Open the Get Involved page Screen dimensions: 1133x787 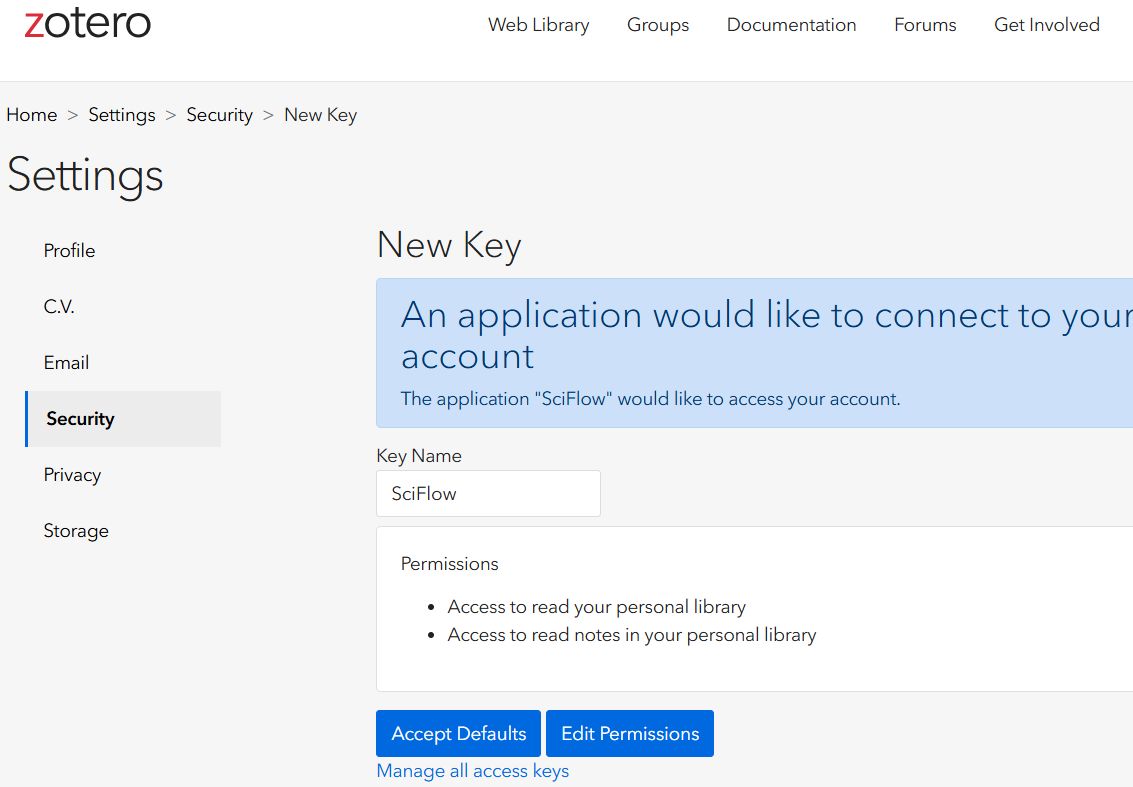pos(1046,25)
